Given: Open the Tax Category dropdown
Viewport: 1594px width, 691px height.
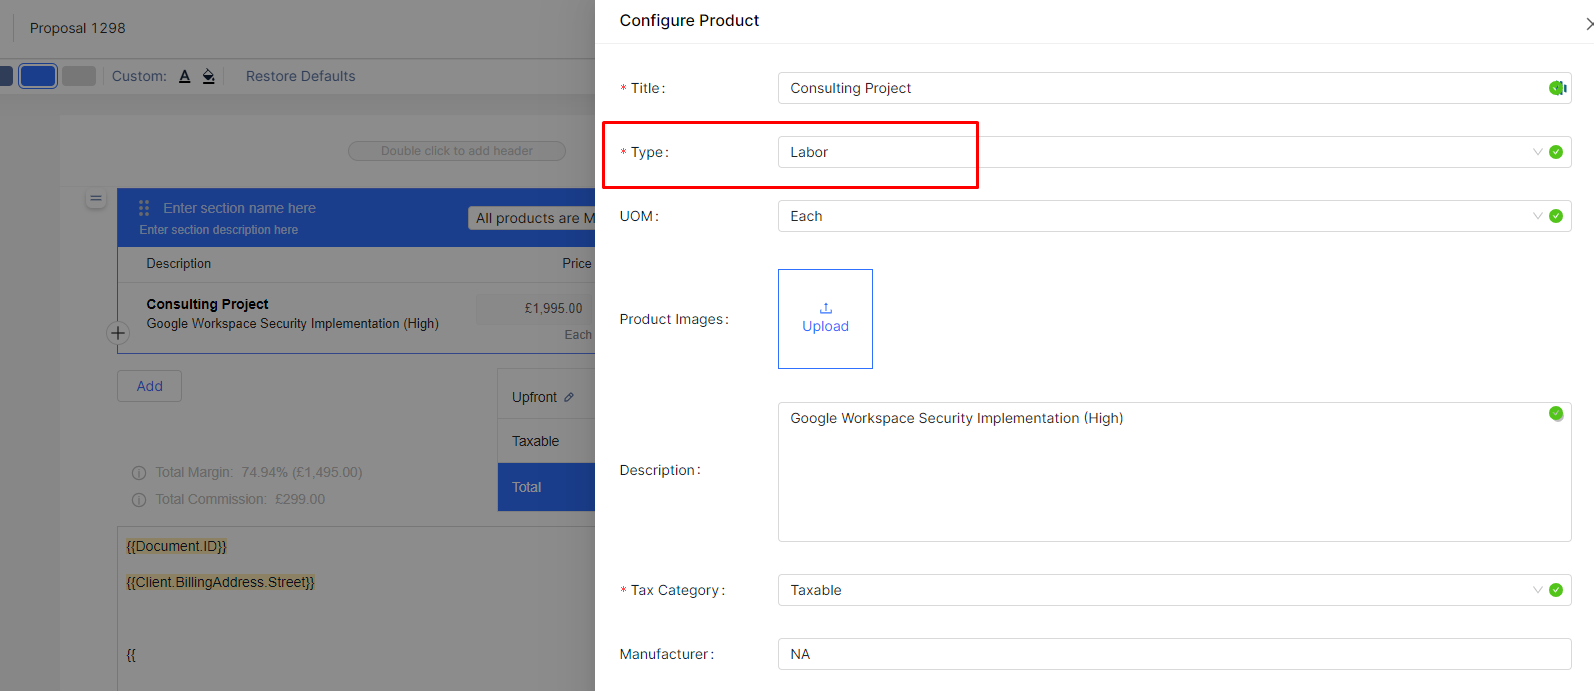Looking at the screenshot, I should coord(1174,590).
